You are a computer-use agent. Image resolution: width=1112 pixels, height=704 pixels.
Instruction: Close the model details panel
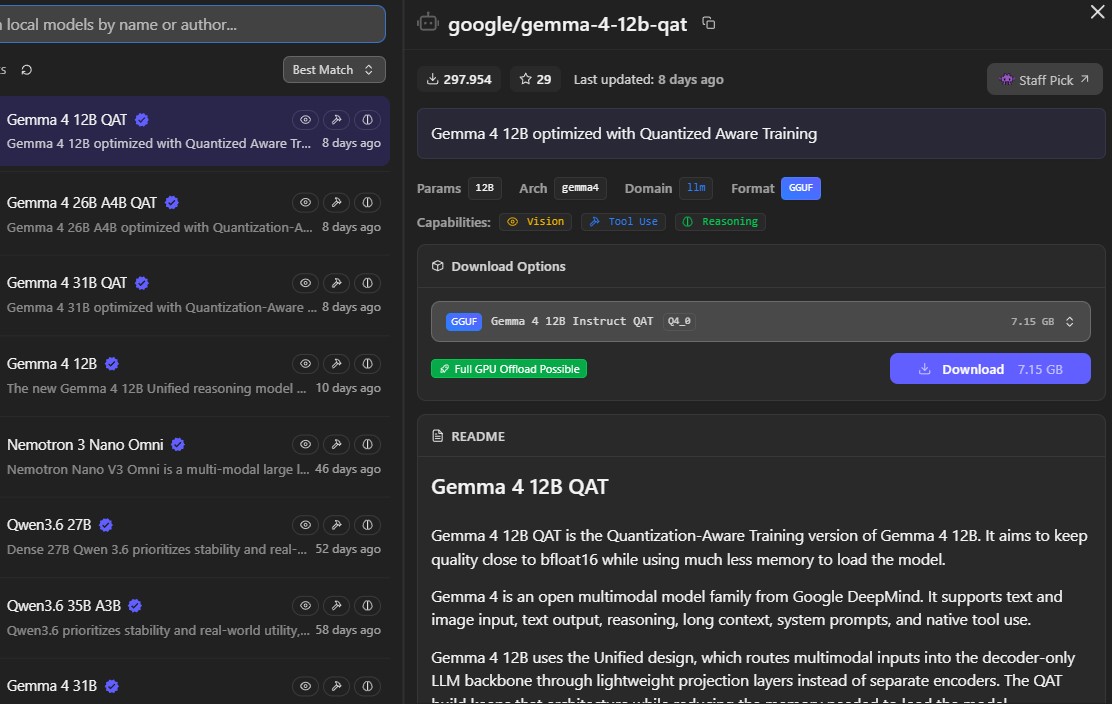pyautogui.click(x=1096, y=11)
